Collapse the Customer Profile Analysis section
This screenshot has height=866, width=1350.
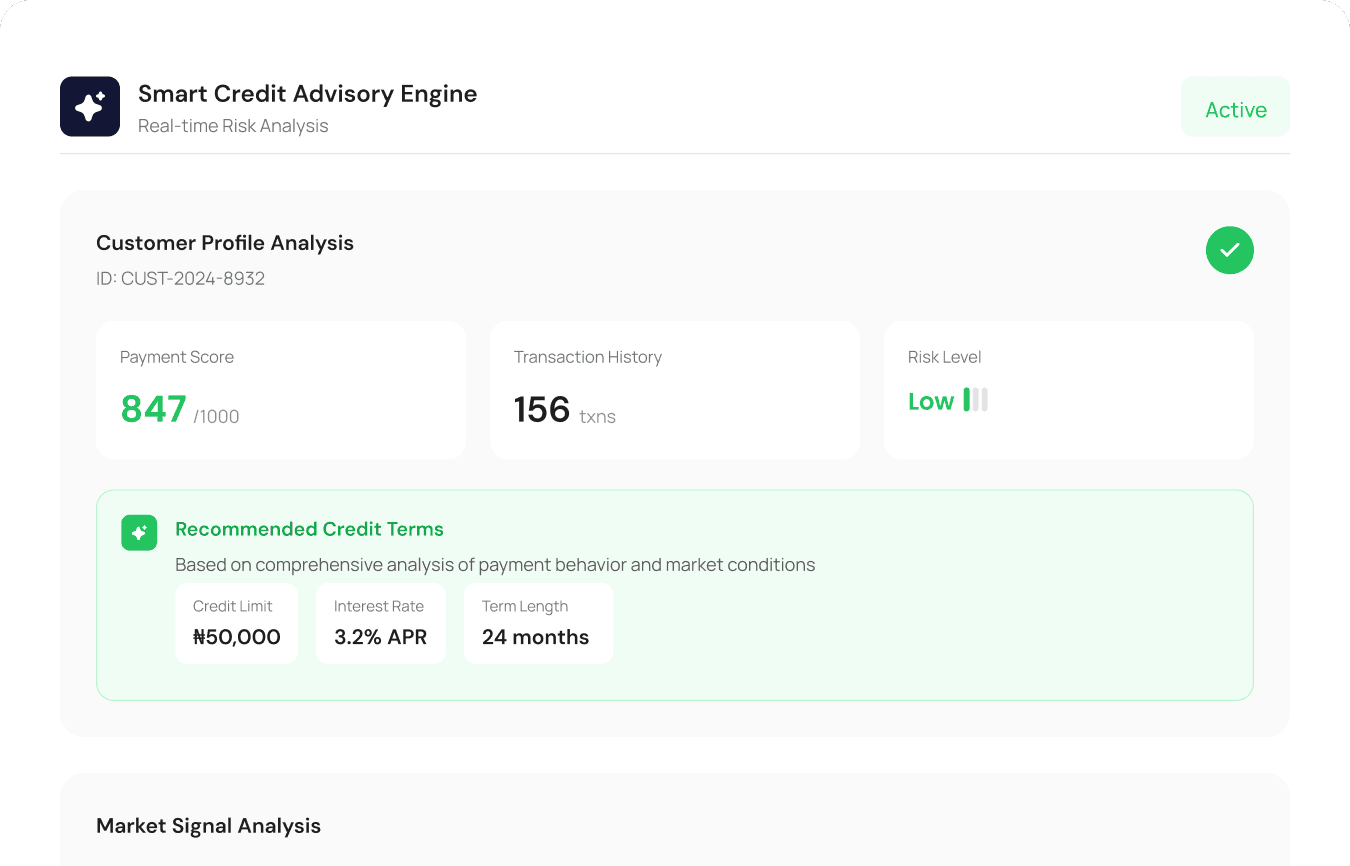point(224,242)
